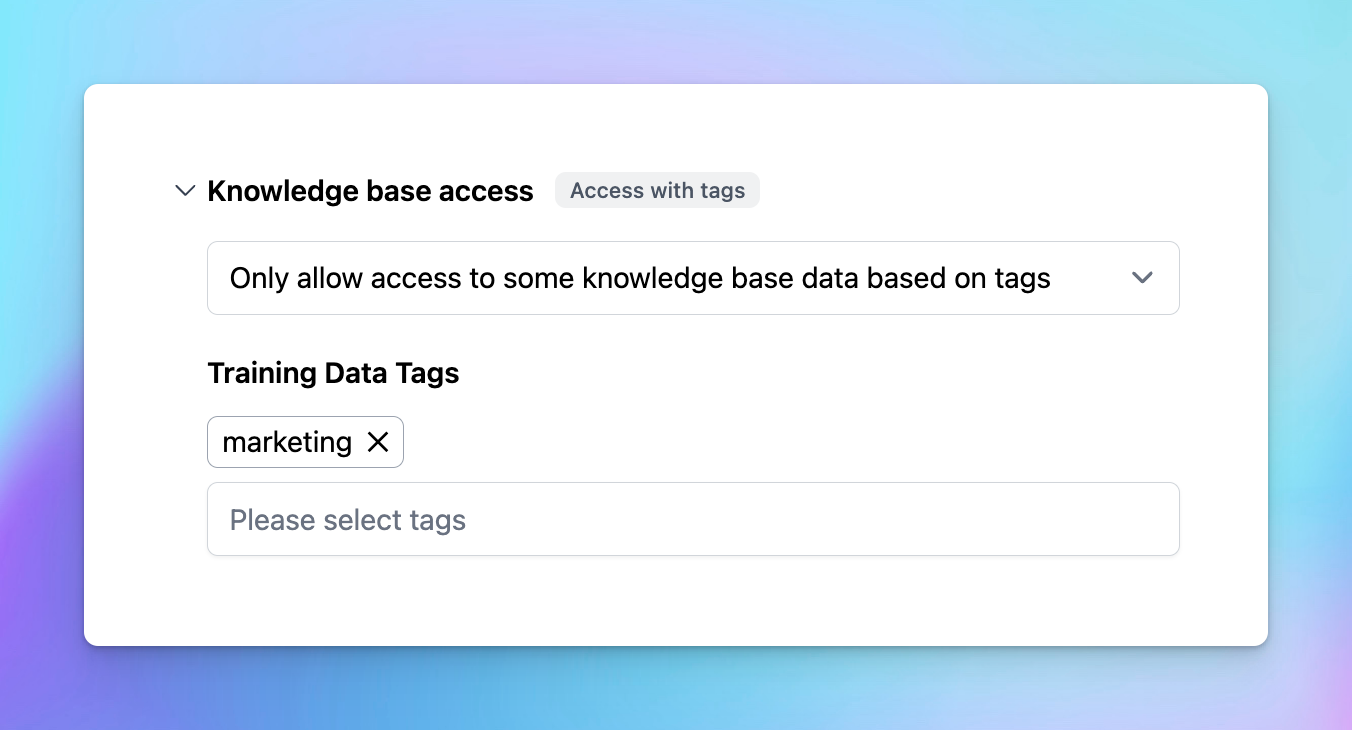Click empty white card area below tags field
Image resolution: width=1352 pixels, height=730 pixels.
click(676, 600)
